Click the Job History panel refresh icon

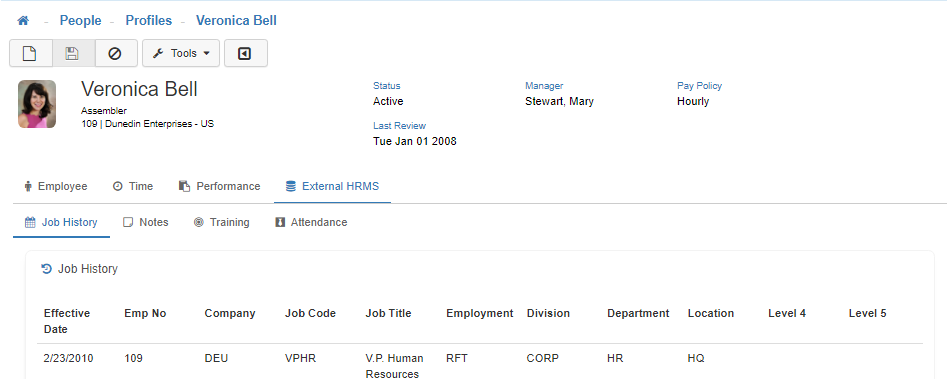[x=47, y=269]
